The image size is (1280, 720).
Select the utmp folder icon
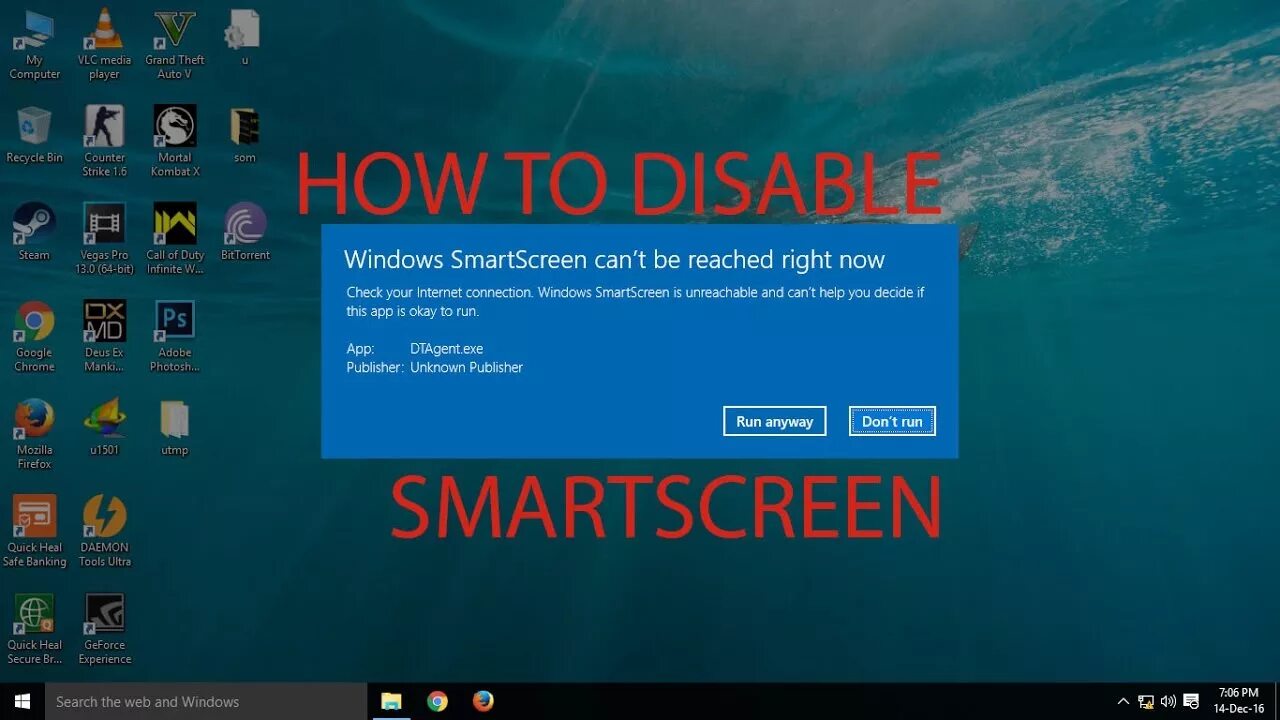pyautogui.click(x=174, y=427)
